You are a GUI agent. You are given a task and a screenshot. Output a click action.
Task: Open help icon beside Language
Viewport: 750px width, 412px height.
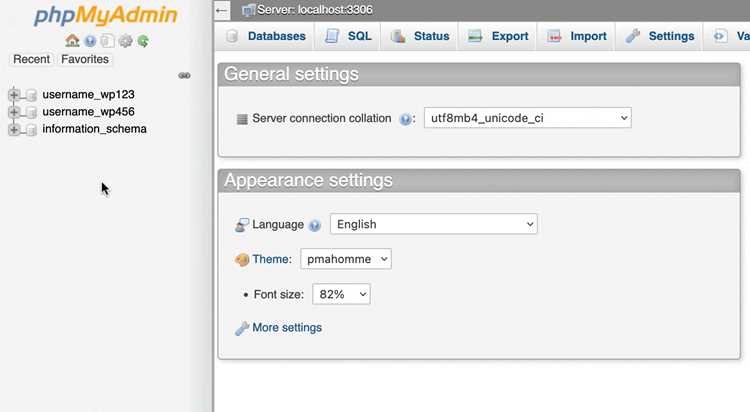(x=314, y=225)
